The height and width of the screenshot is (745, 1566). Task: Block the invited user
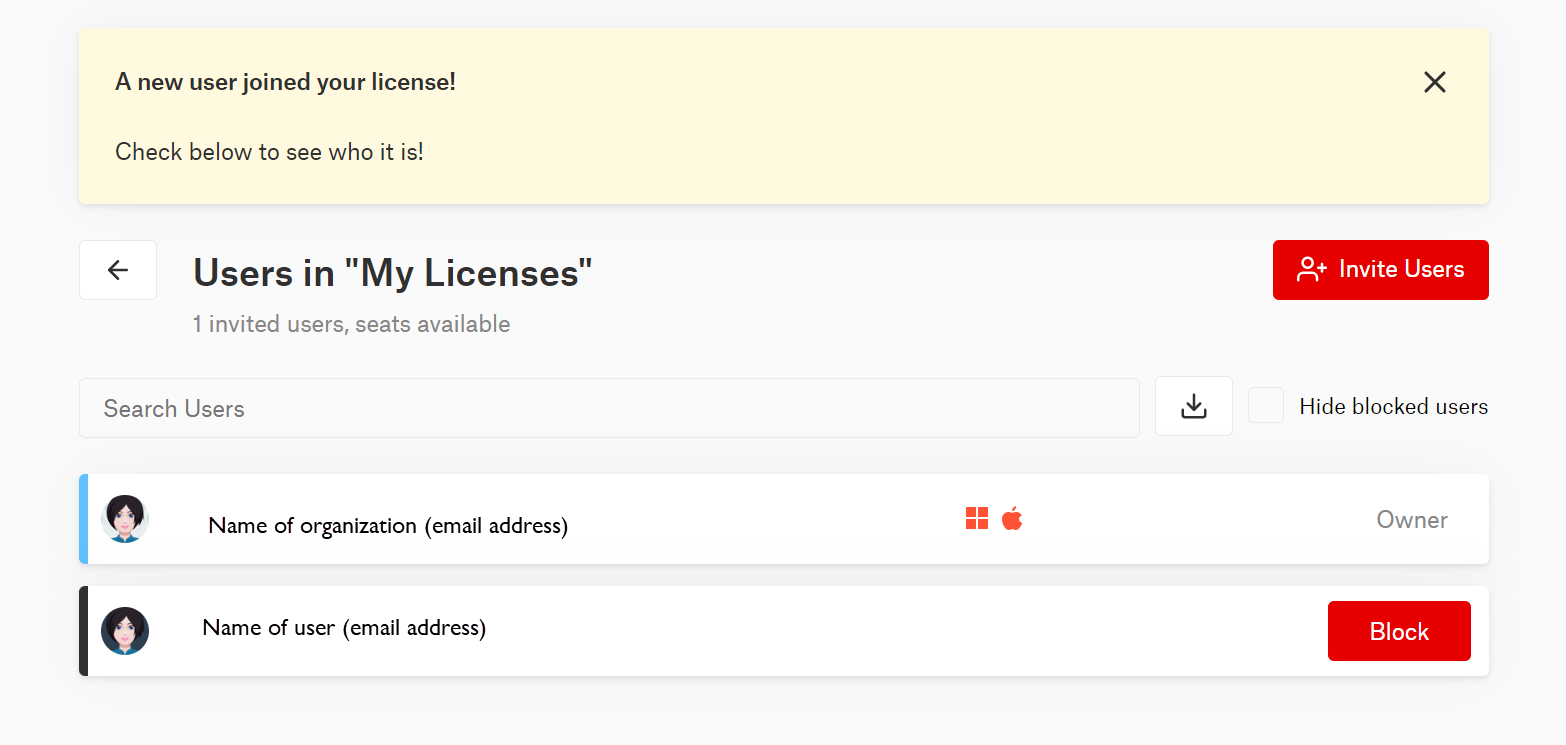tap(1398, 631)
